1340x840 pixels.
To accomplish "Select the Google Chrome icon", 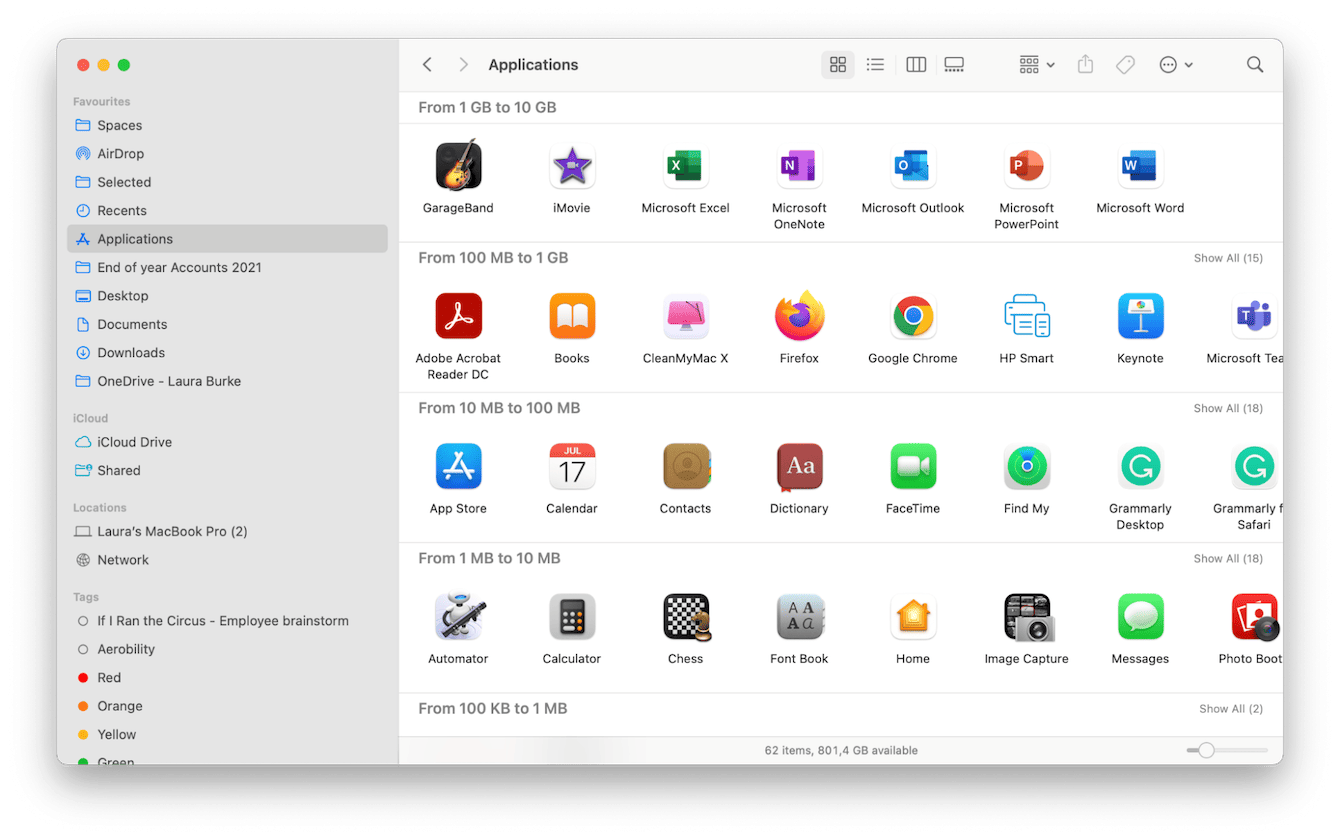I will point(913,316).
